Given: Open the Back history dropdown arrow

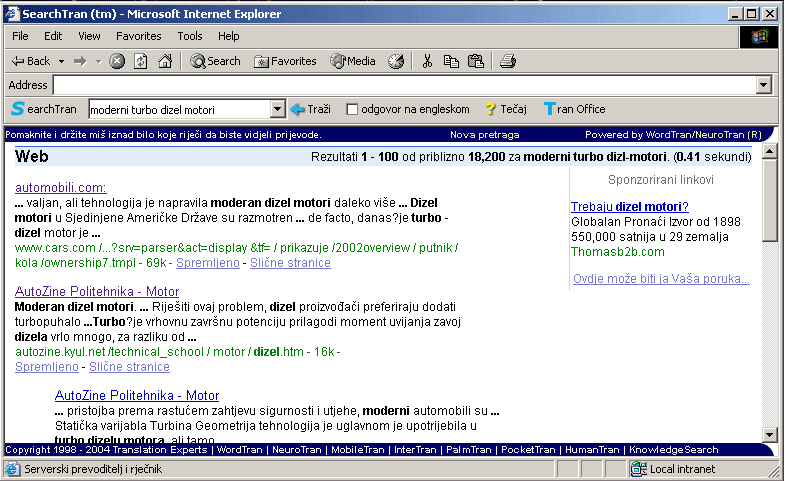Looking at the screenshot, I should pyautogui.click(x=62, y=61).
